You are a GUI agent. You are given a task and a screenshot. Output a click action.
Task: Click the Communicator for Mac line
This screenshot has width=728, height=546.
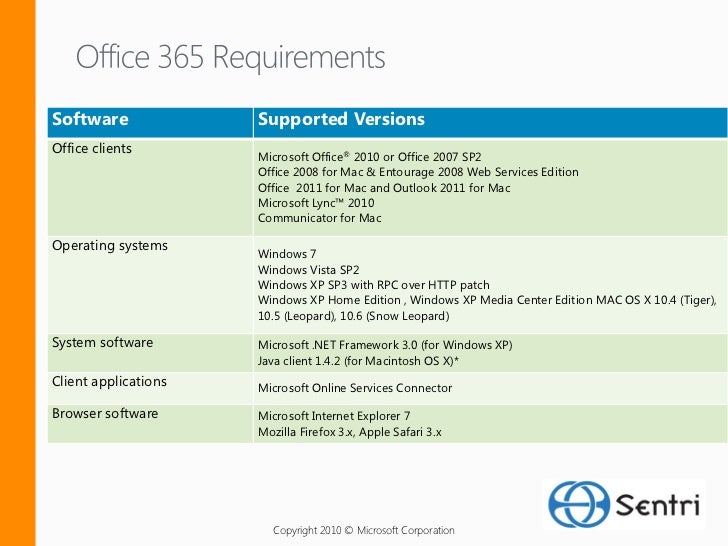319,218
